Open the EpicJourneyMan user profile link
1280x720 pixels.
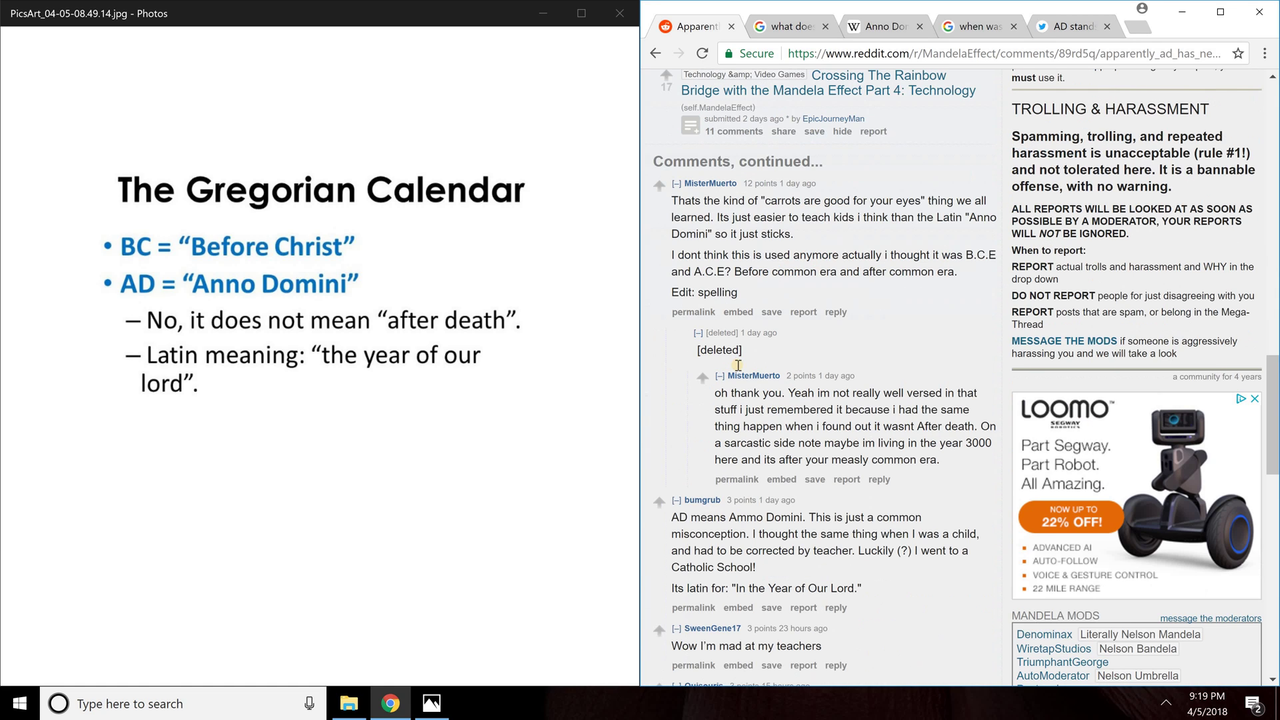click(833, 119)
